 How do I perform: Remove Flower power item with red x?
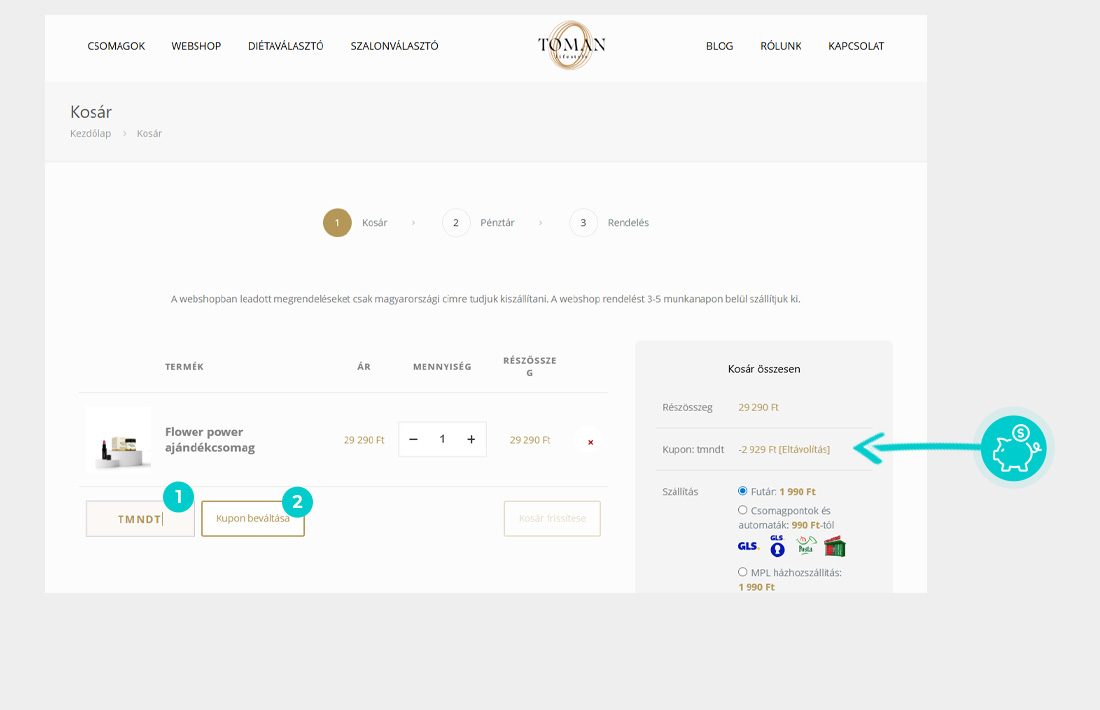coord(590,441)
